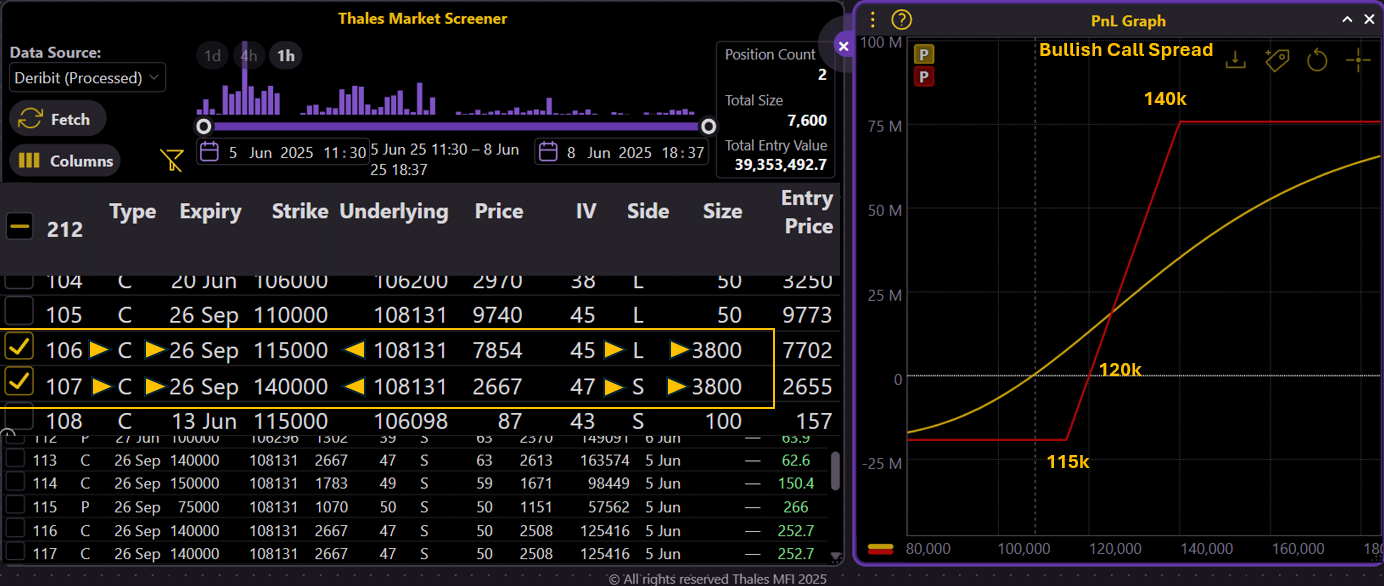Select the 1d timeframe

212,56
